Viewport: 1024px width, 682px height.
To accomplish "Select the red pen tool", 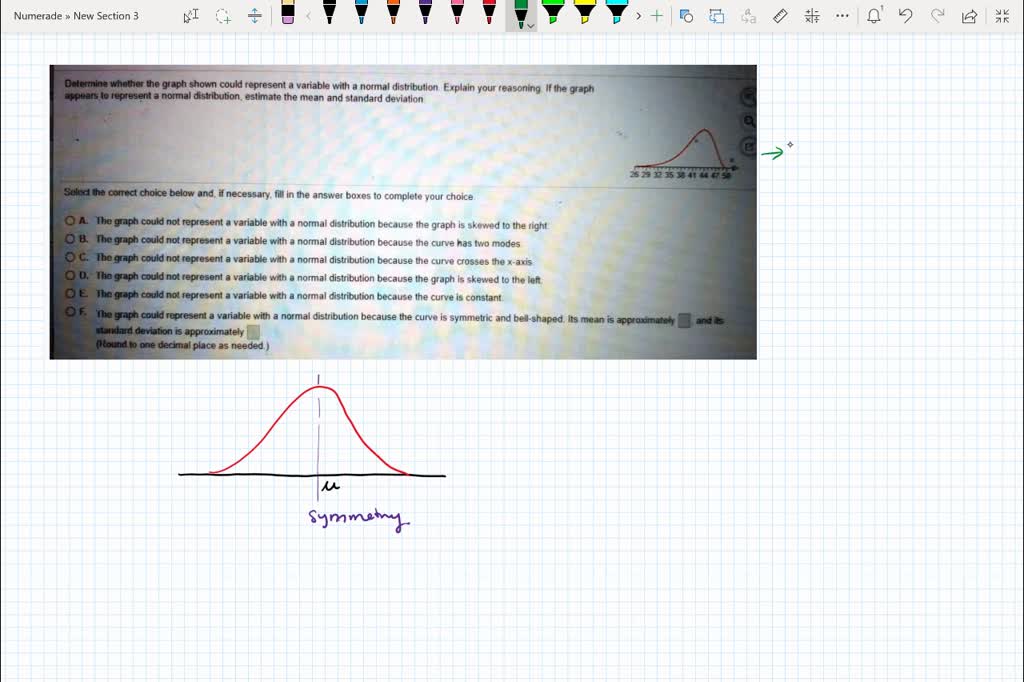I will click(x=489, y=15).
